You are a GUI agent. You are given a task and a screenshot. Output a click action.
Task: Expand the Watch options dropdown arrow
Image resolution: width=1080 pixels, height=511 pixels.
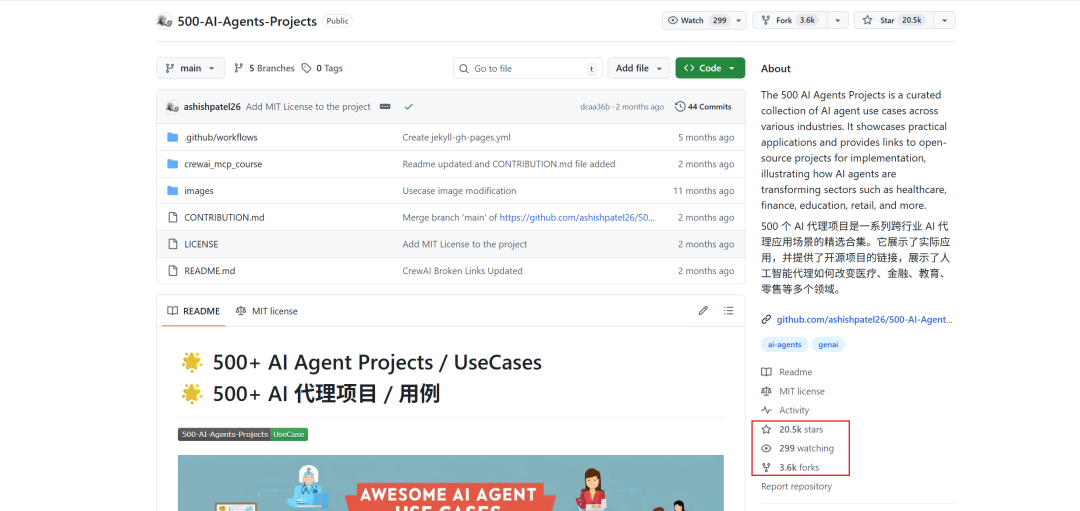click(x=739, y=21)
